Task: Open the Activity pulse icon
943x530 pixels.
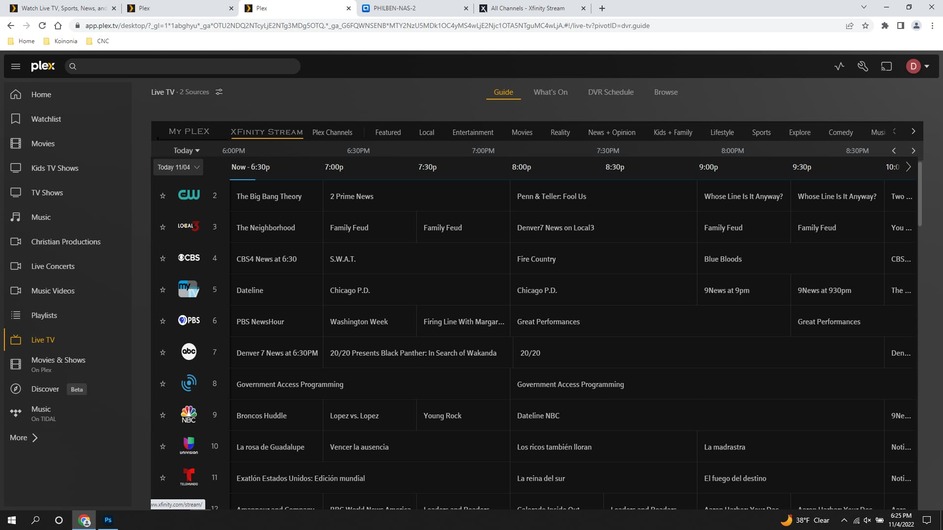Action: 839,66
